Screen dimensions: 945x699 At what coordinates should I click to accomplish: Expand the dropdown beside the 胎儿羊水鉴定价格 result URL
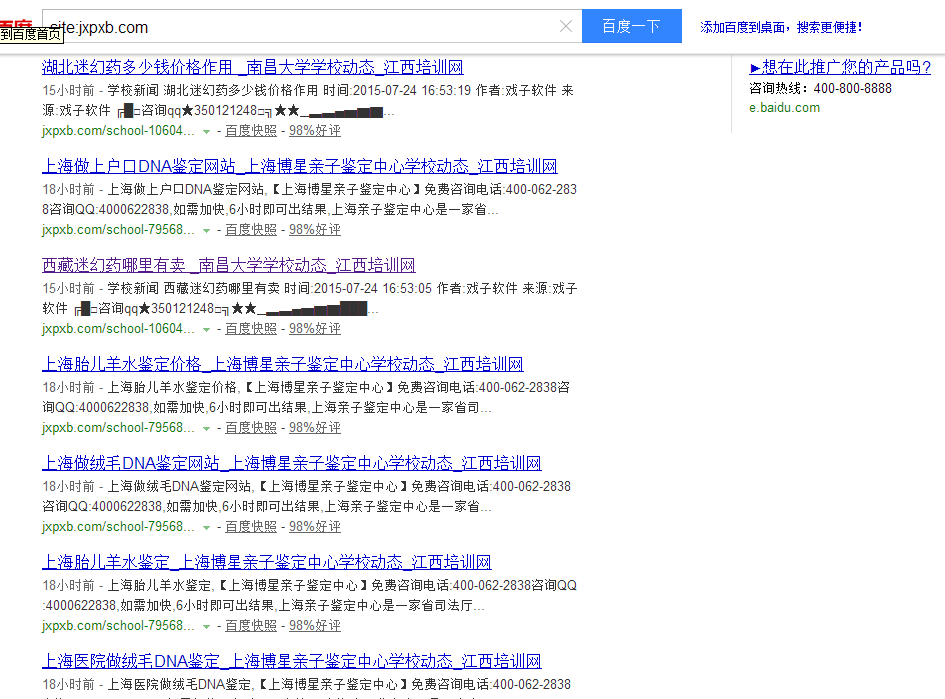(x=207, y=427)
